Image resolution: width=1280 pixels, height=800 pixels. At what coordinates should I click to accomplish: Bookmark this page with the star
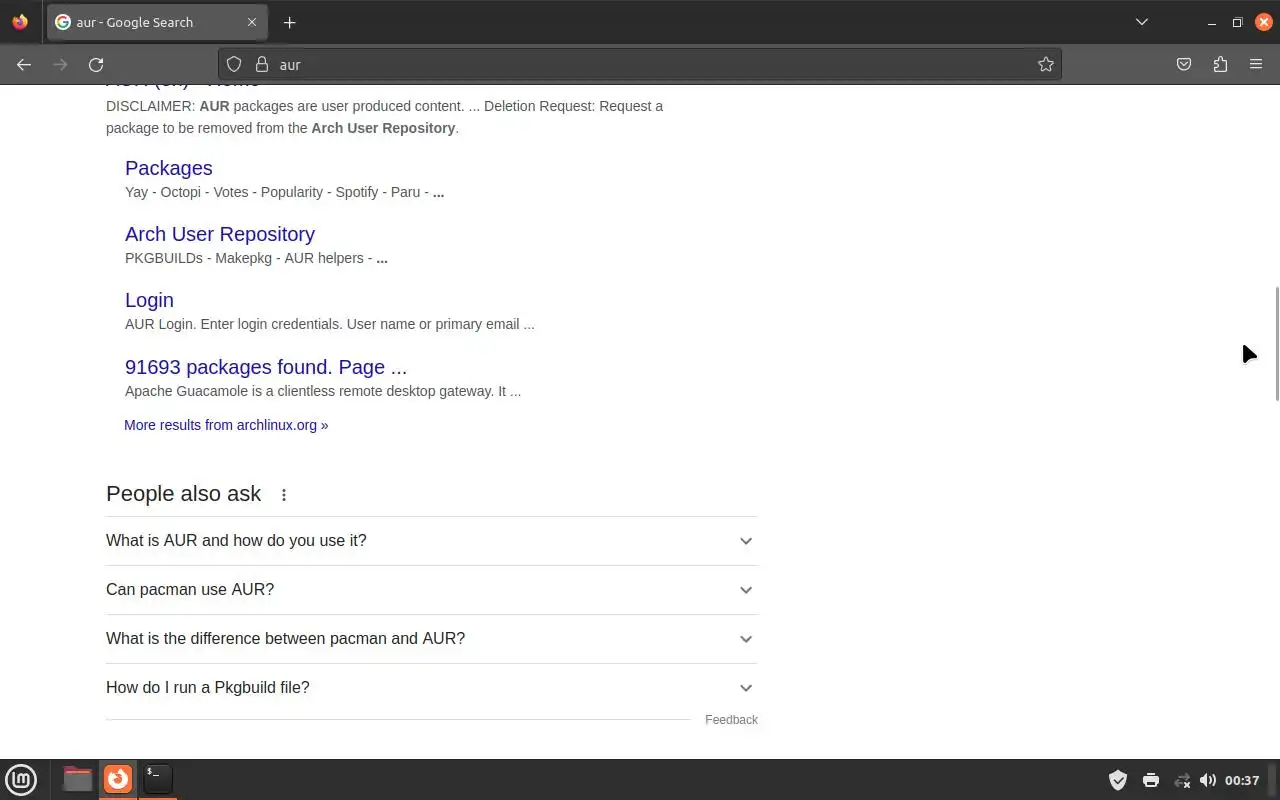(1046, 64)
